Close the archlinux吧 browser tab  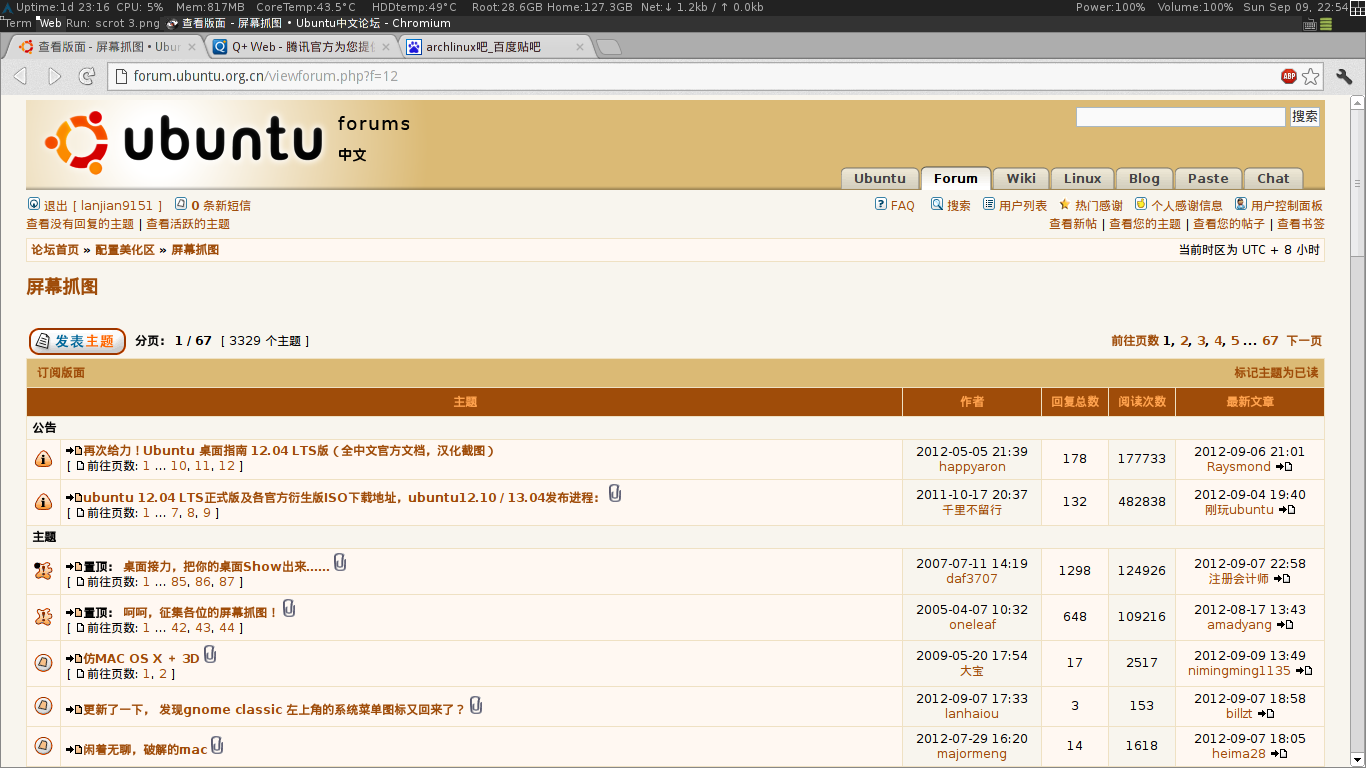(580, 47)
